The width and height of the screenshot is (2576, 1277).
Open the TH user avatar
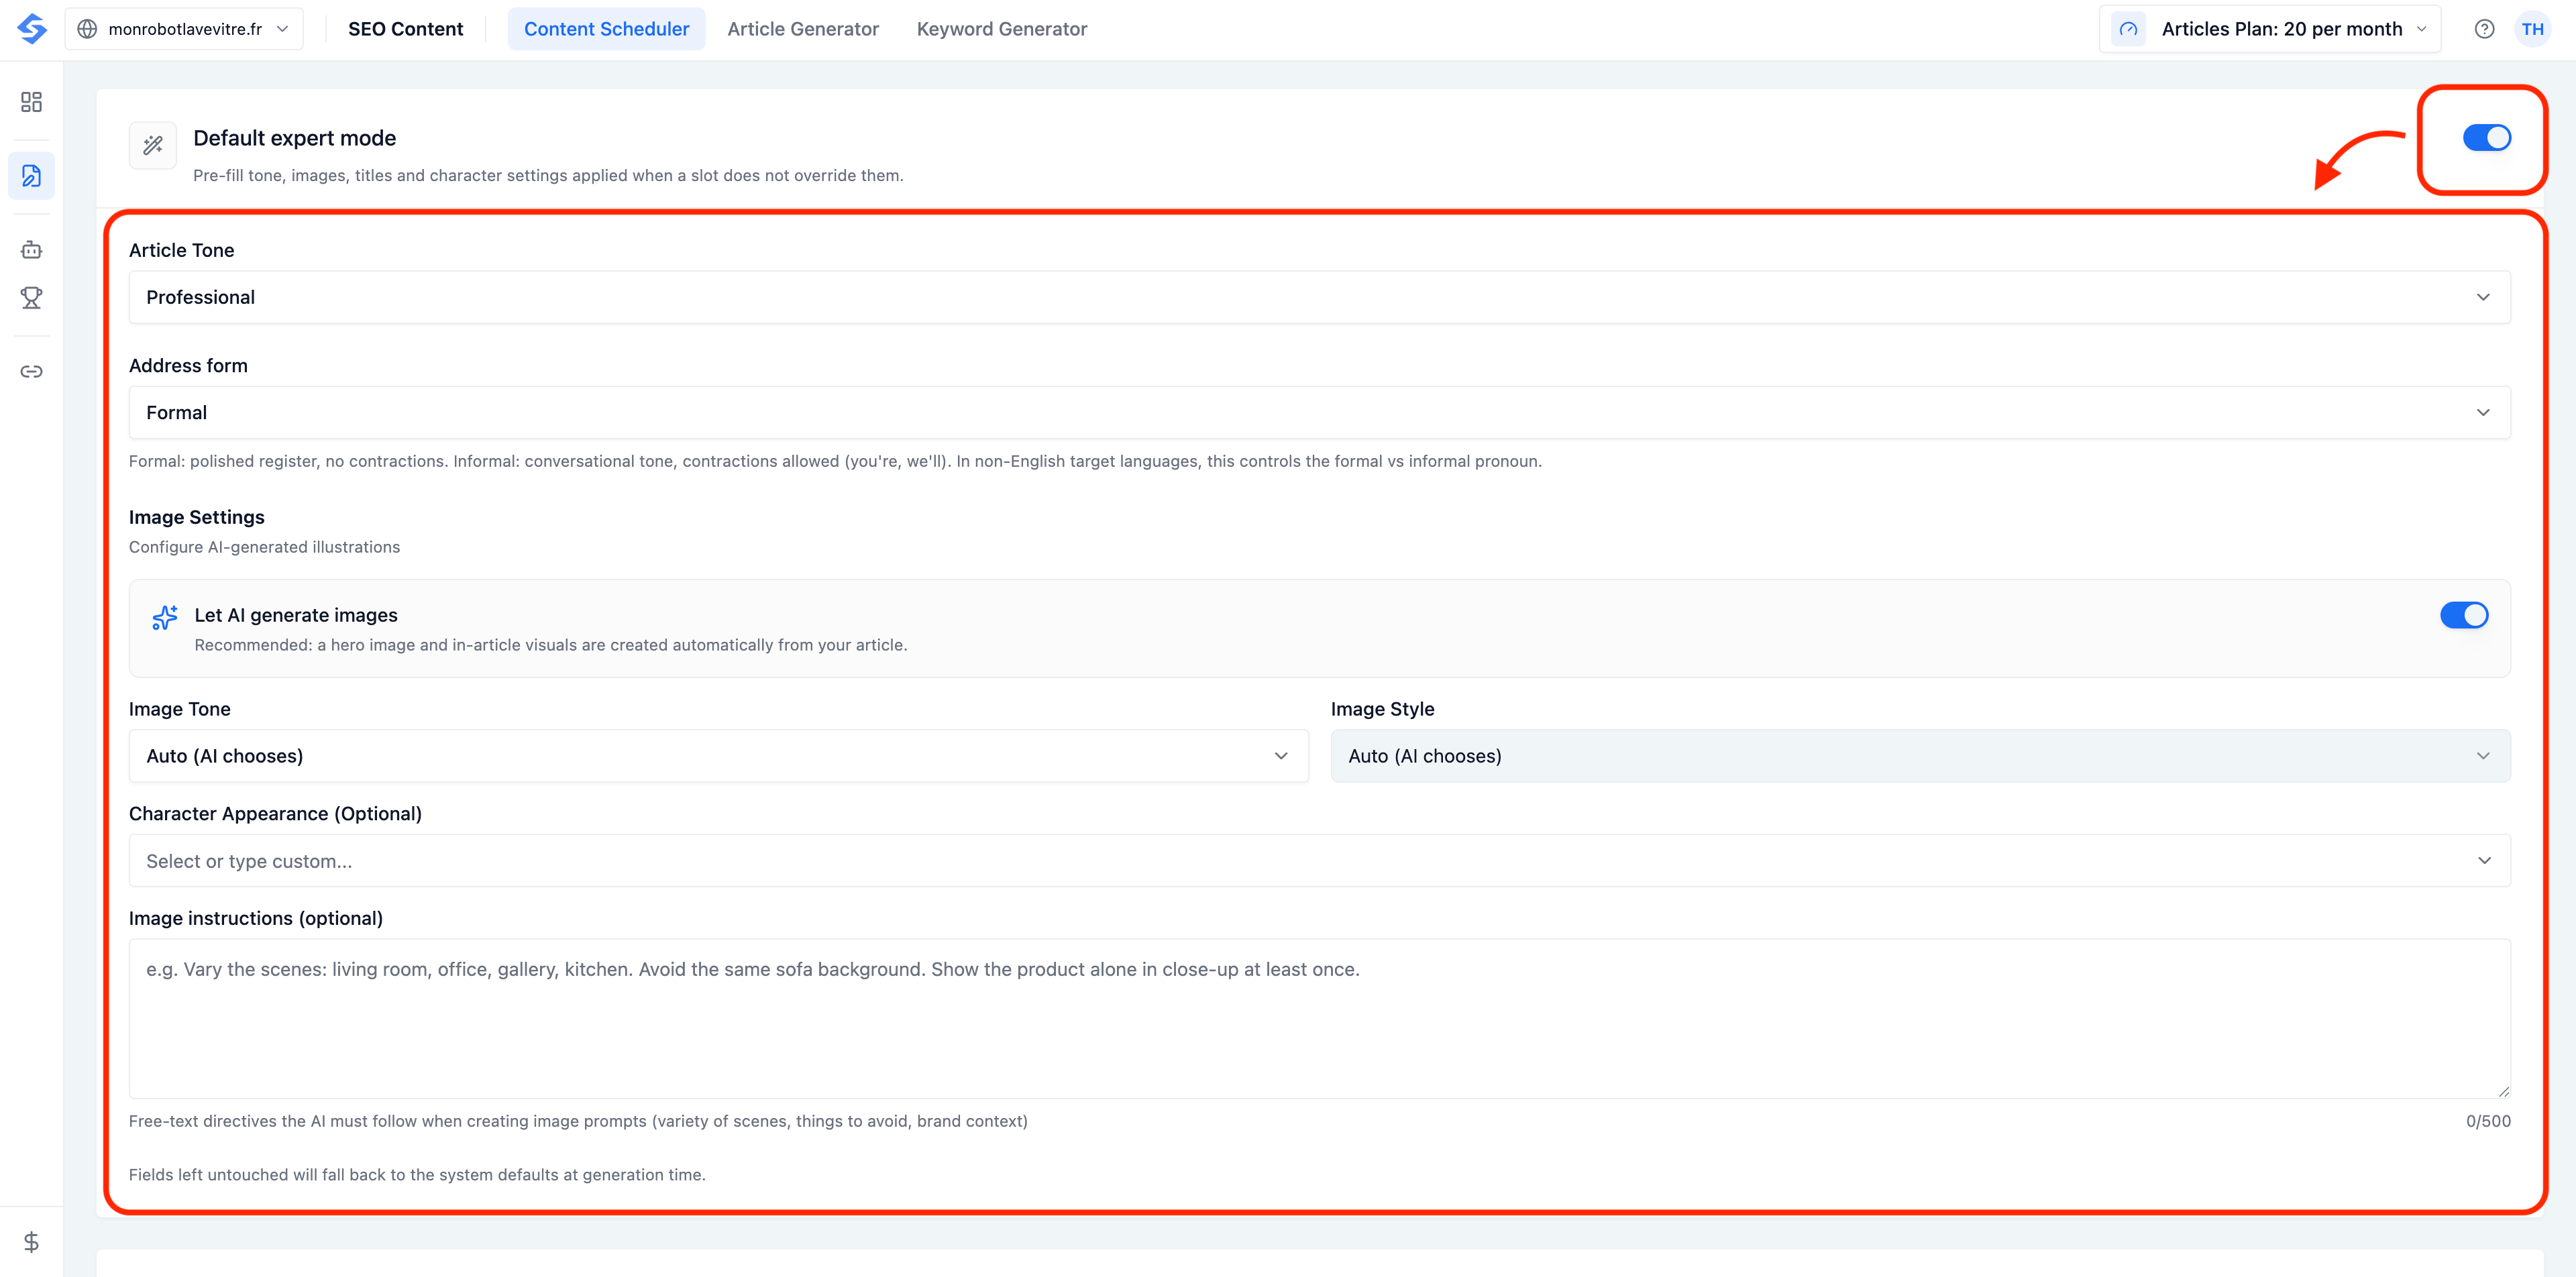click(2532, 29)
